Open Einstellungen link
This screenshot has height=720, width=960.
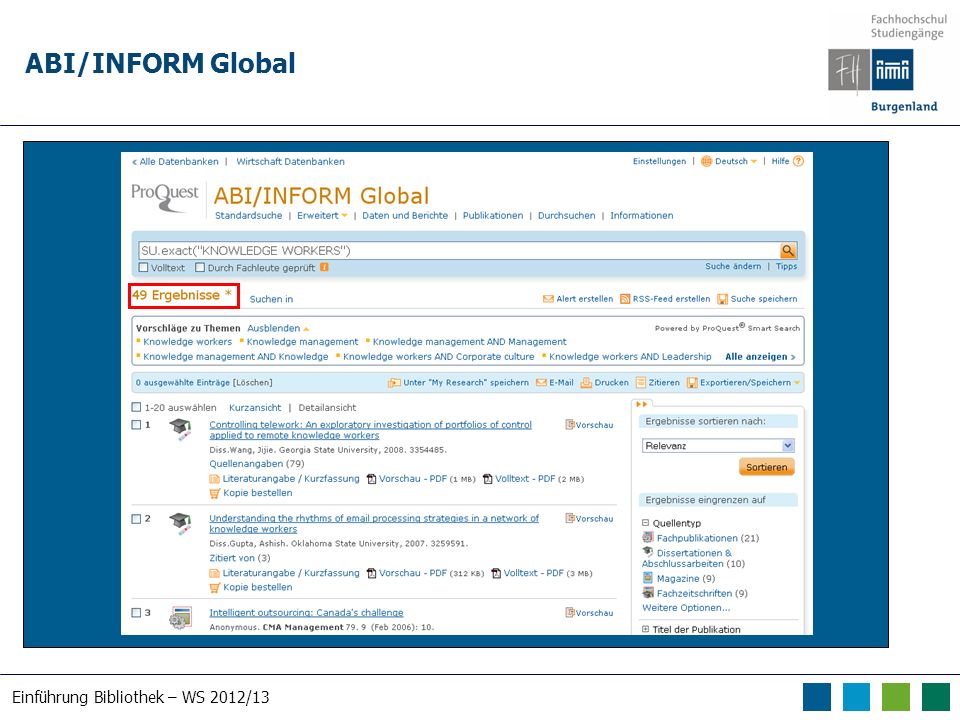coord(659,162)
